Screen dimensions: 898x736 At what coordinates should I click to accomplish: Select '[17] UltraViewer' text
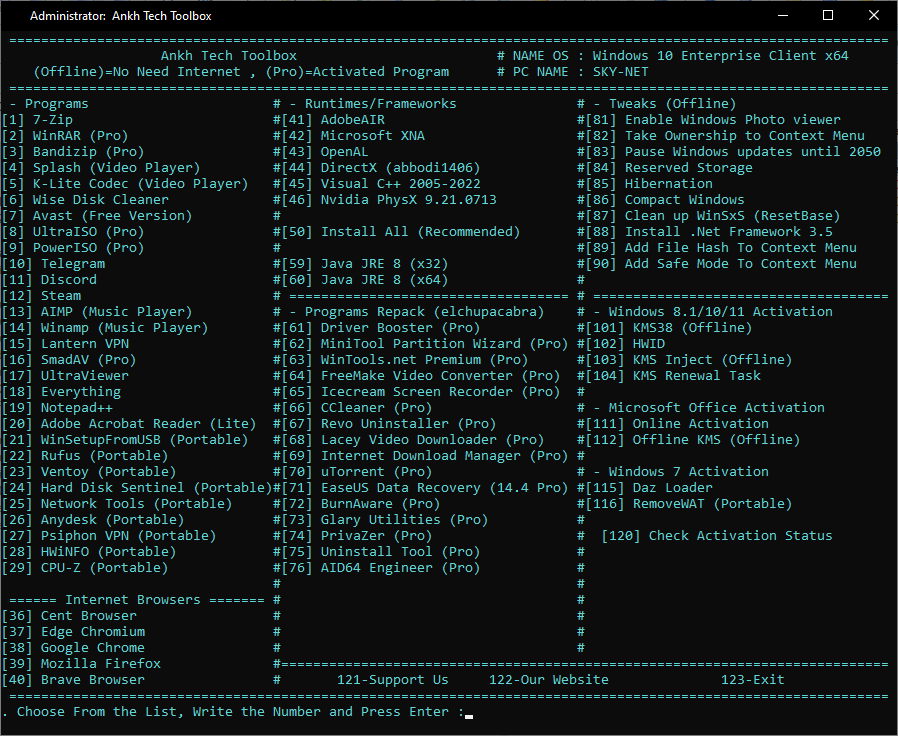tap(65, 376)
